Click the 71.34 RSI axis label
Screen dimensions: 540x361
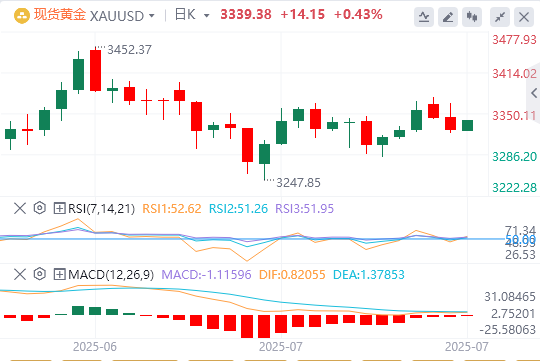(520, 230)
